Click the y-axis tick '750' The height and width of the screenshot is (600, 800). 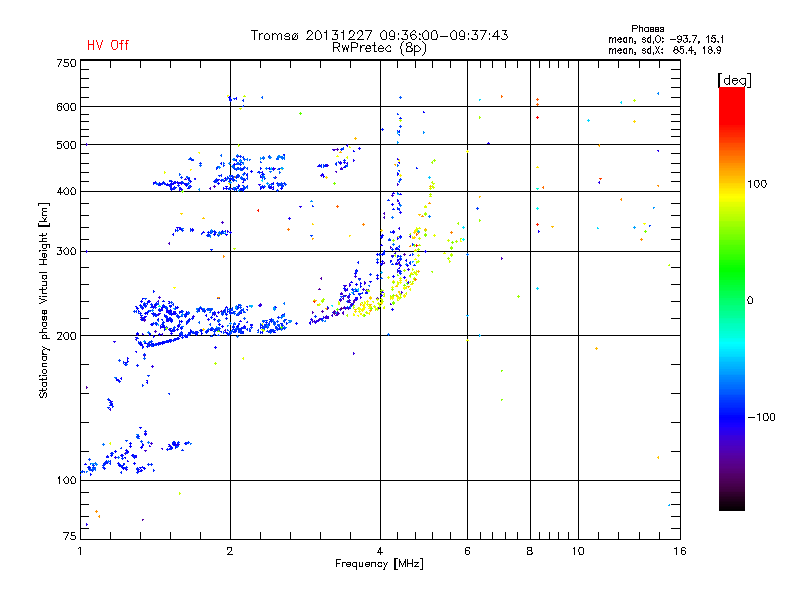[66, 63]
